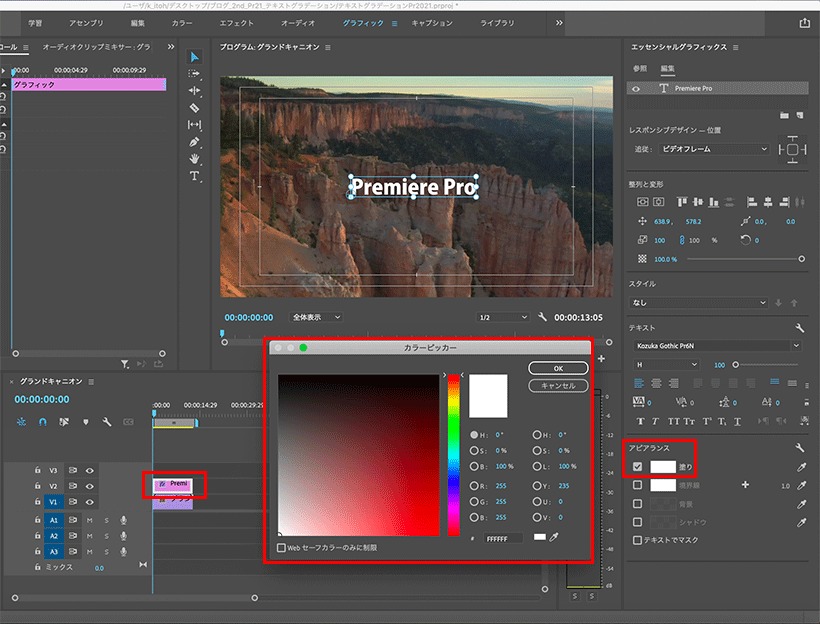820x624 pixels.
Task: Solo audio track A2
Action: click(107, 536)
